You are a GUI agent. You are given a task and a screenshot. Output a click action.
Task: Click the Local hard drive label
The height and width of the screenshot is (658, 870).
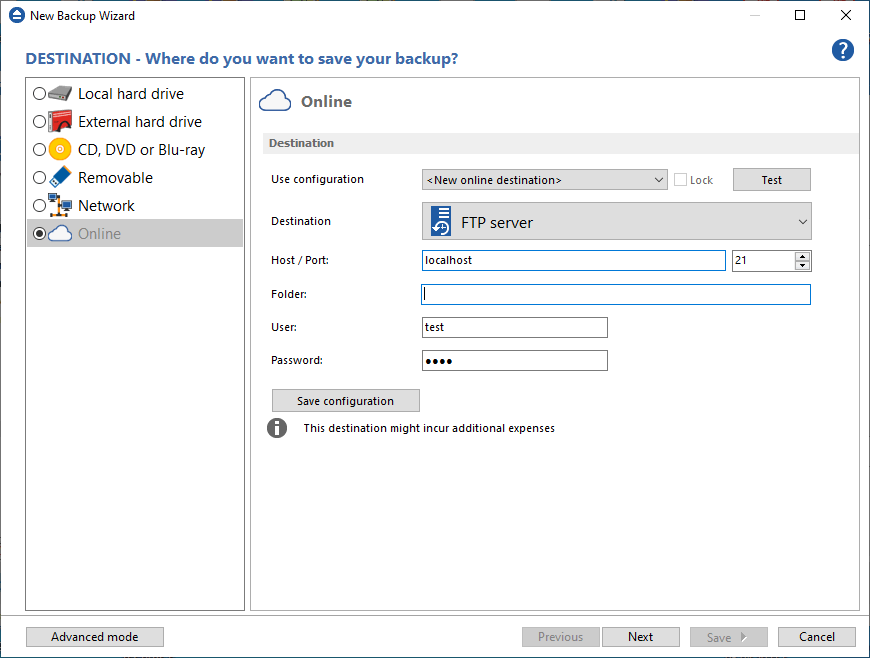(x=131, y=94)
